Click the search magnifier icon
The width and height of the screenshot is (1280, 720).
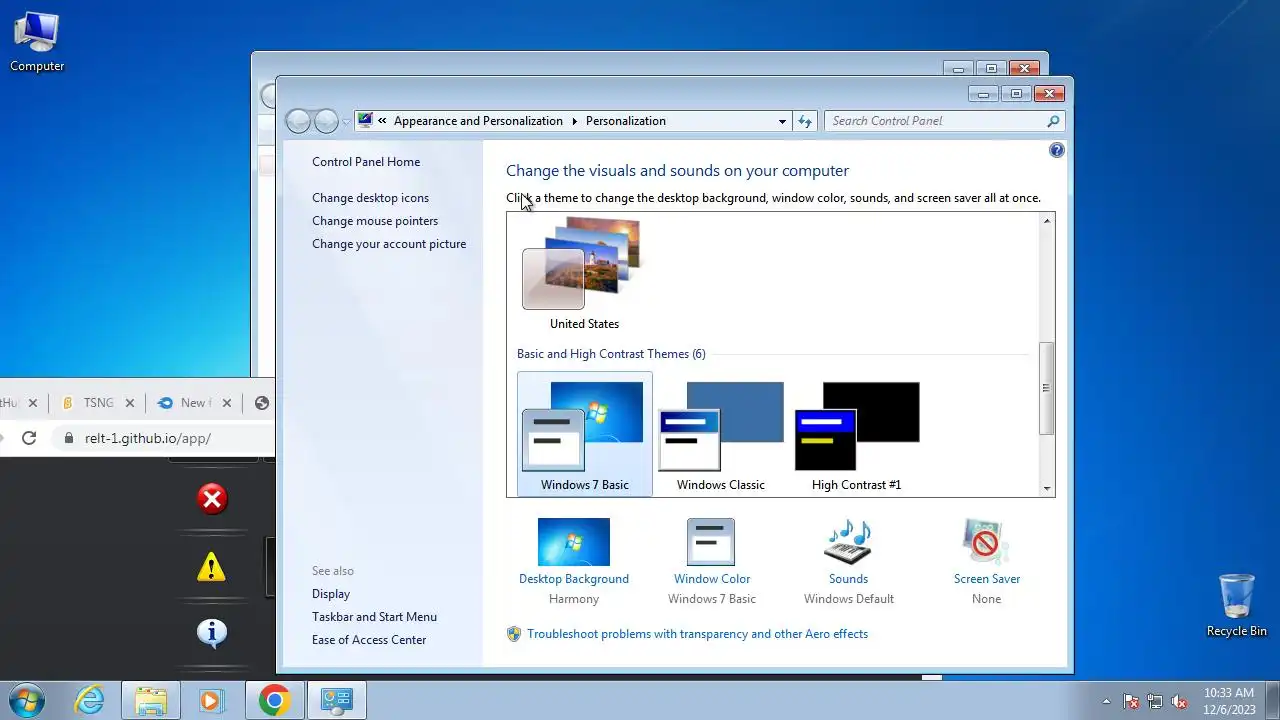tap(1053, 121)
